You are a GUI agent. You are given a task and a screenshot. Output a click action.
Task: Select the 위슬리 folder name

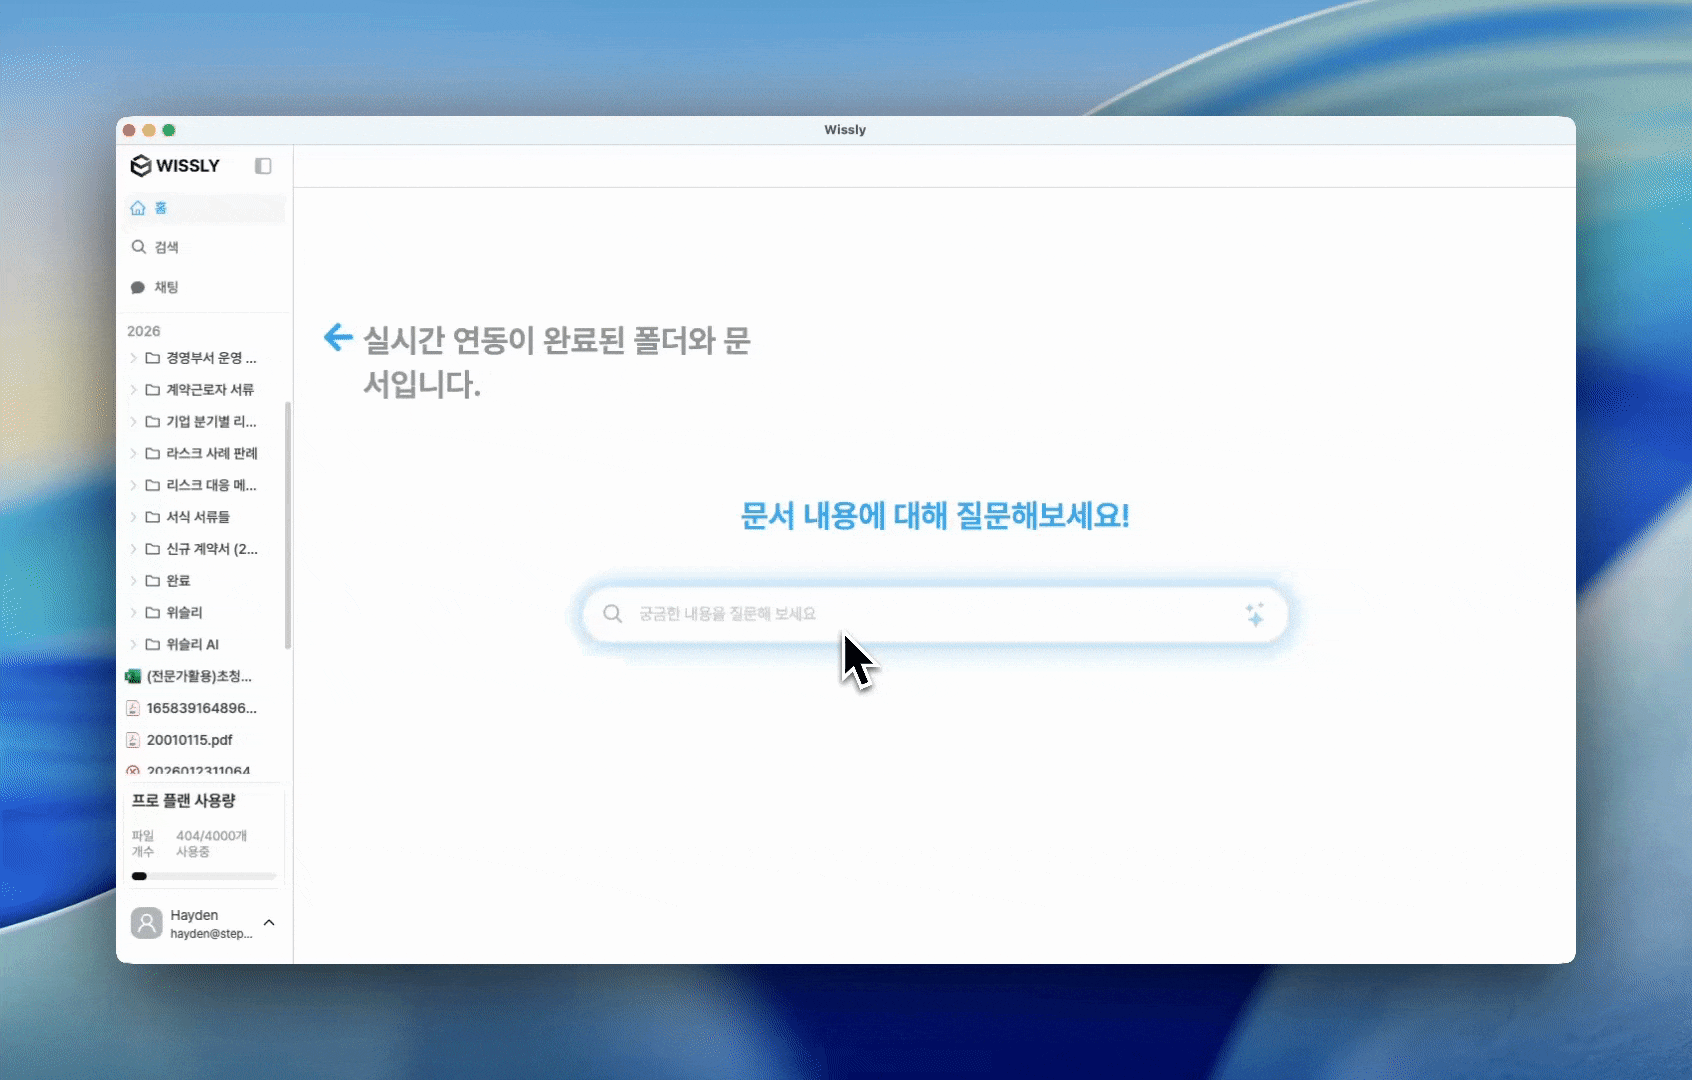click(x=184, y=613)
